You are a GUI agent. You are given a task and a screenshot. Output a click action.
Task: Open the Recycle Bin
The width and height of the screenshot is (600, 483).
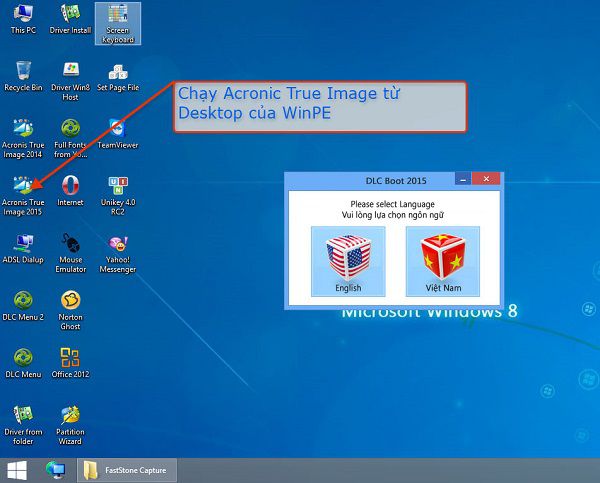[23, 76]
